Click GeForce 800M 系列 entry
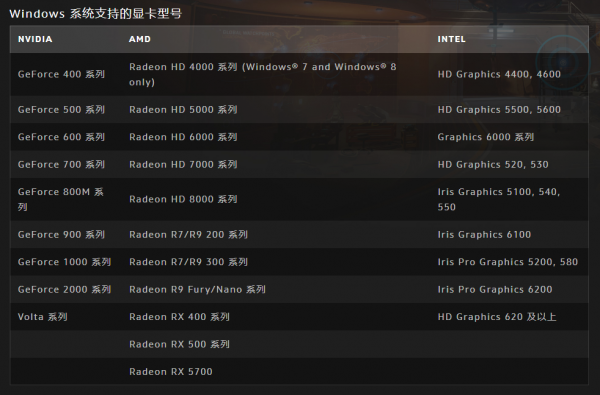The image size is (600, 395). [61, 199]
